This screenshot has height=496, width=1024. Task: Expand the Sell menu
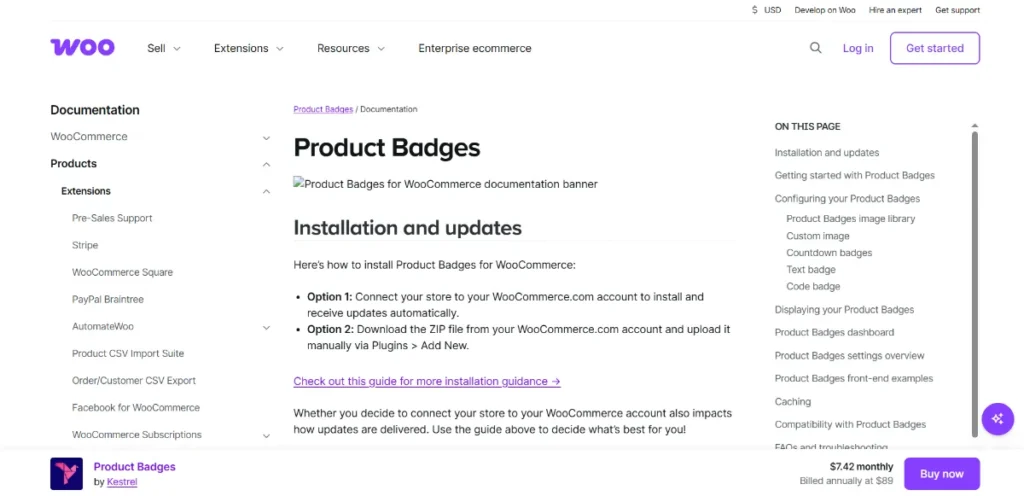pos(164,48)
